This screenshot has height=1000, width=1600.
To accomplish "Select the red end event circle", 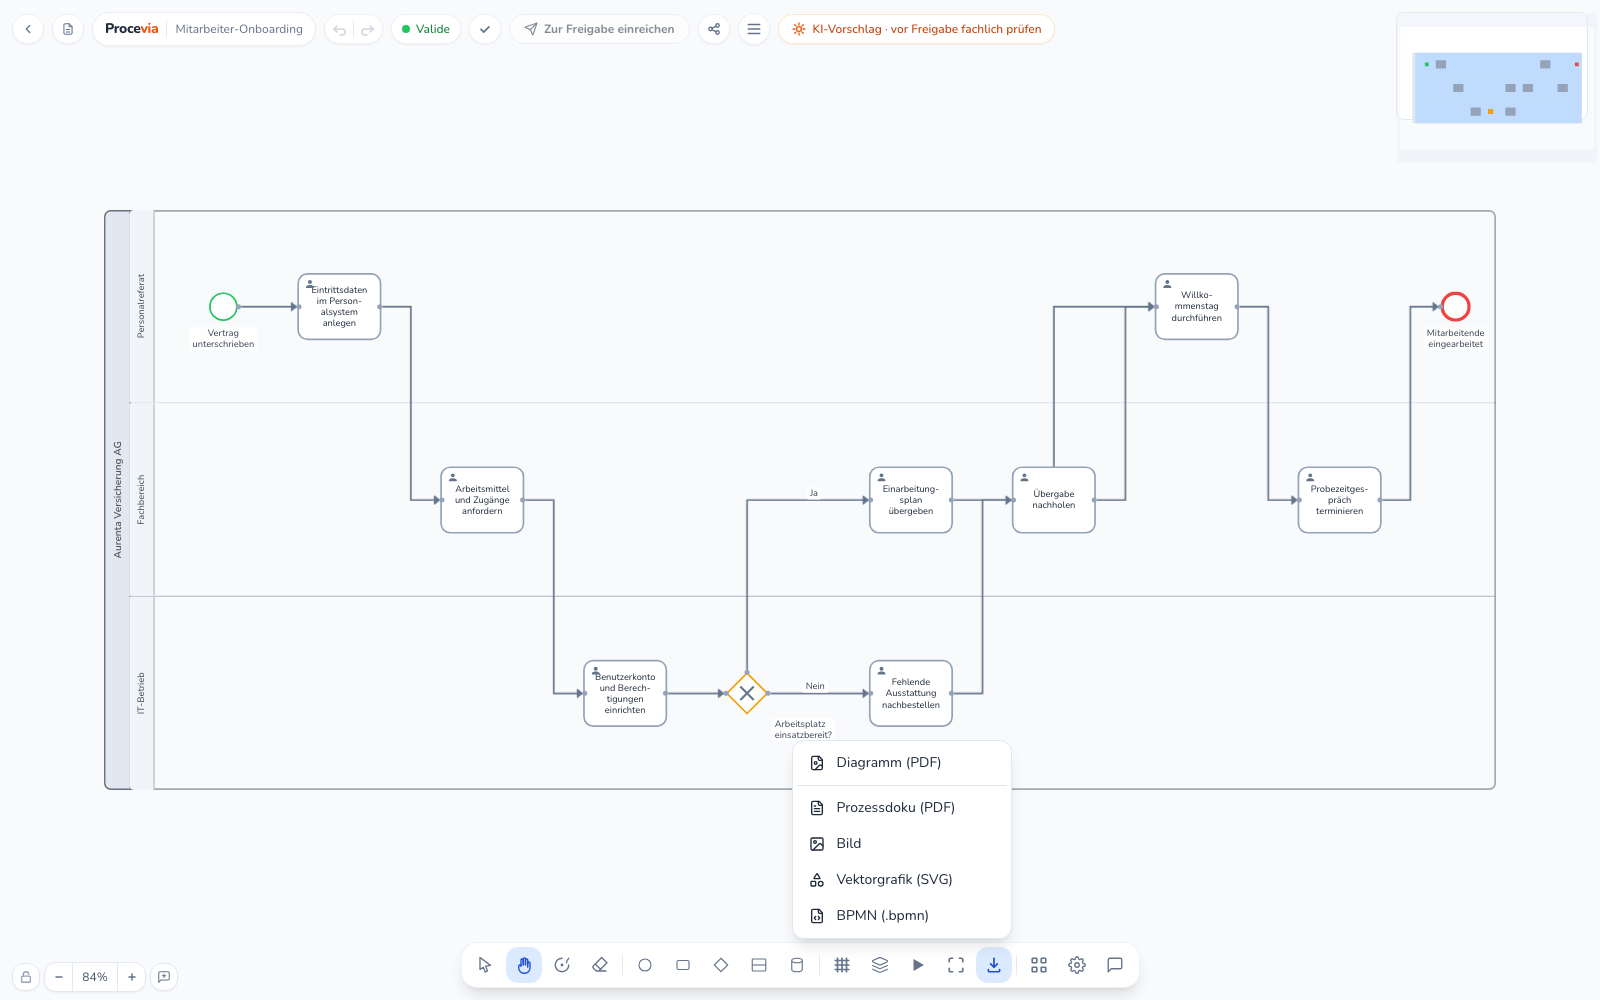I will click(1456, 307).
